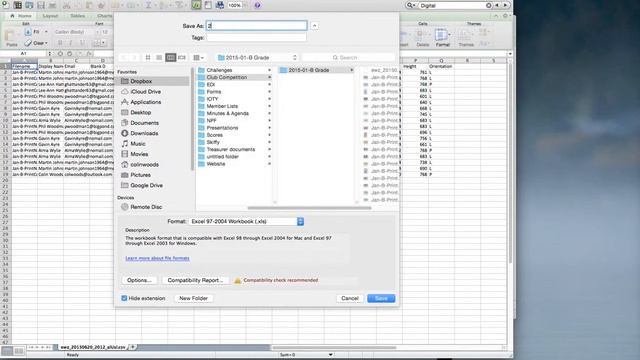The image size is (640, 360).
Task: Select the ewz_20150620 sheet tab
Action: (93, 347)
